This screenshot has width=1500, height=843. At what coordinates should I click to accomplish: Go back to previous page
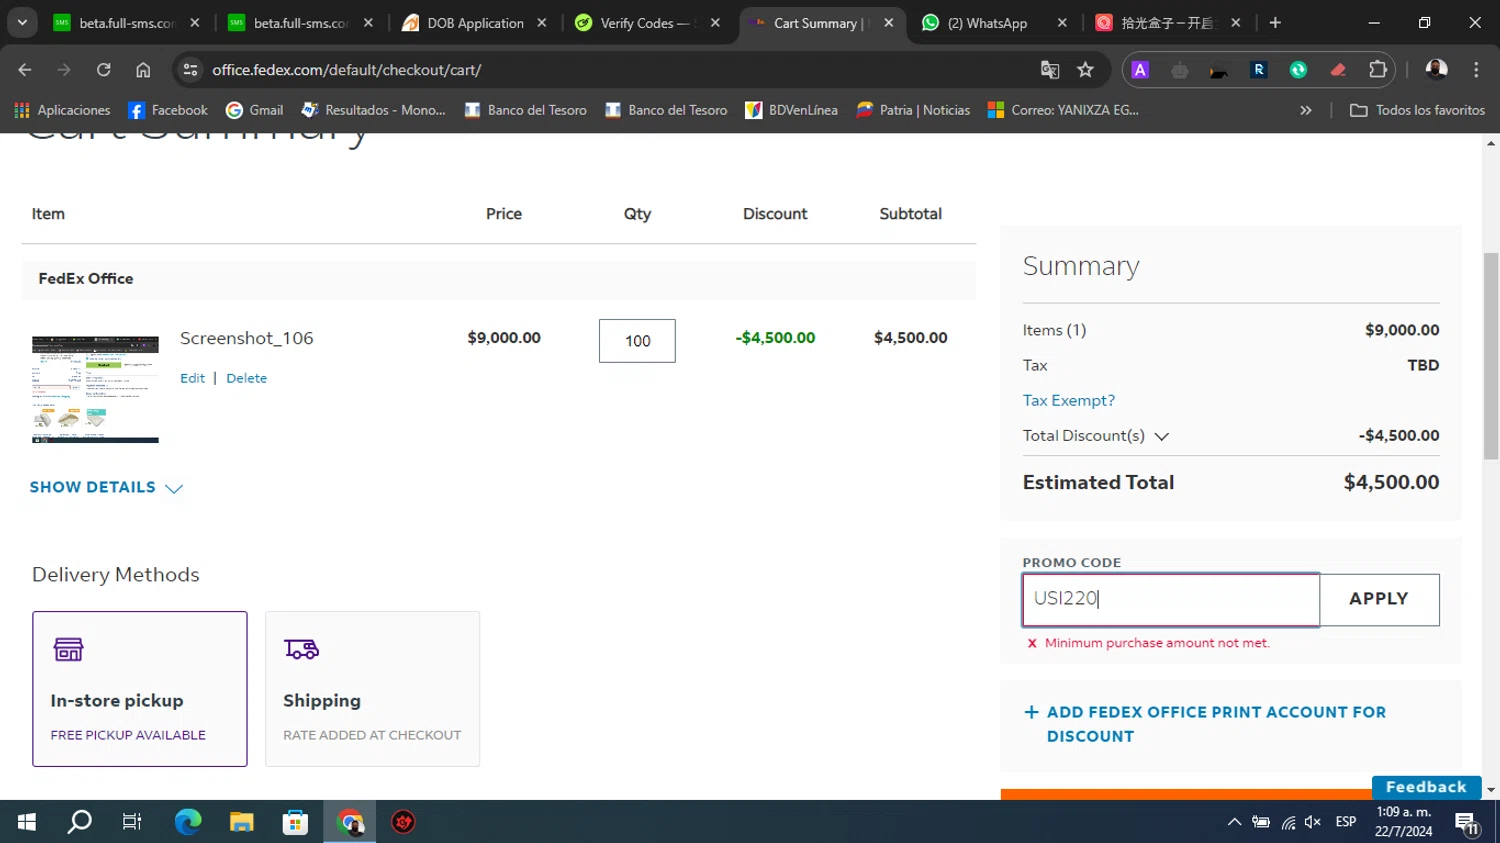[x=25, y=70]
